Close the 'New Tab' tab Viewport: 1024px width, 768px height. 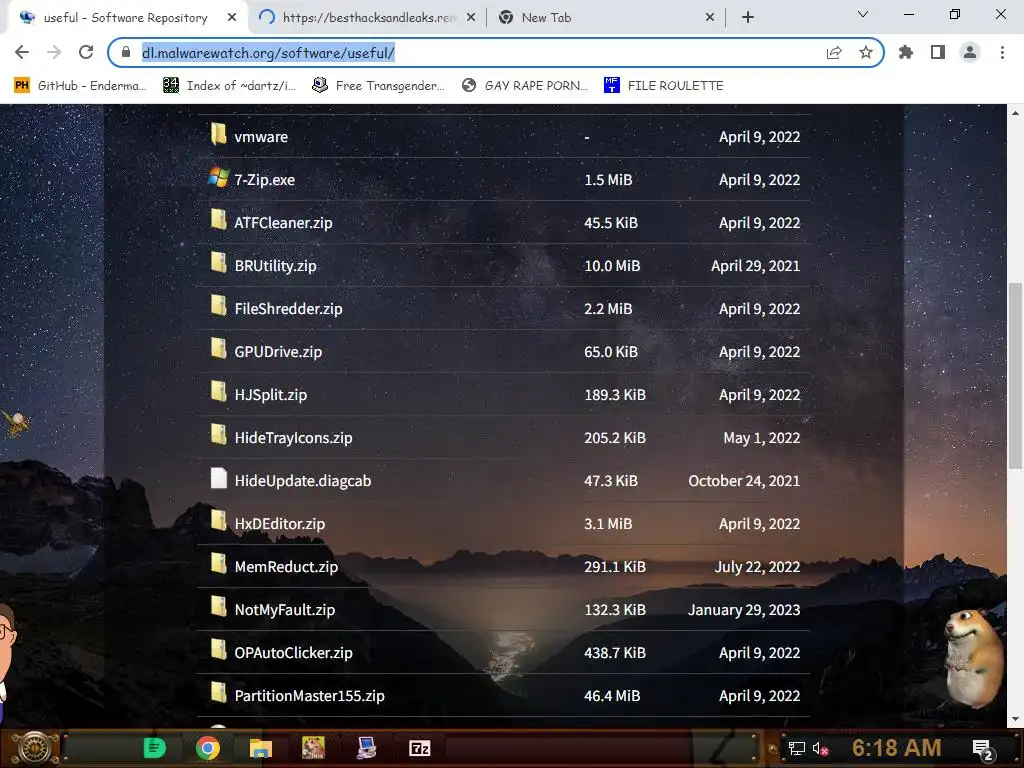click(710, 18)
